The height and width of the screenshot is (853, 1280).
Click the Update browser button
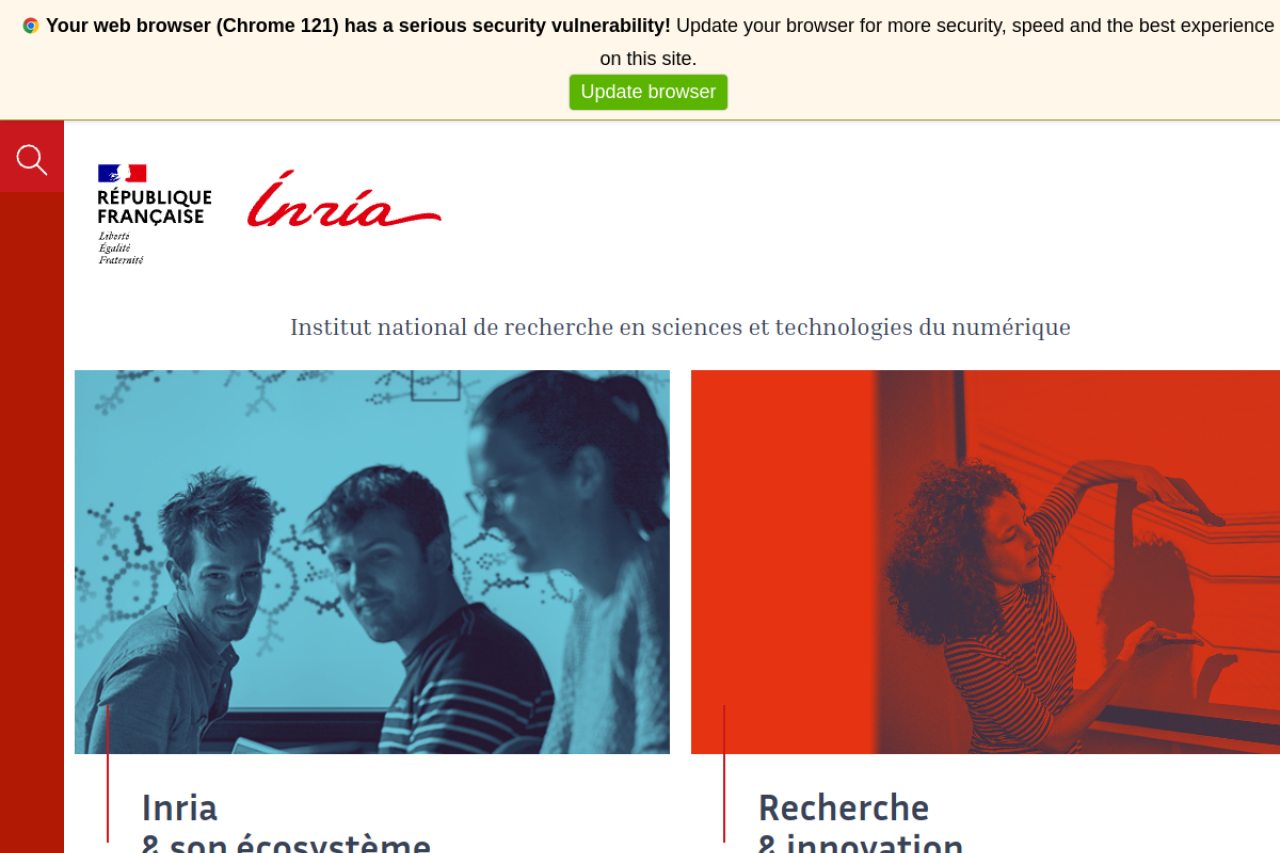[648, 92]
